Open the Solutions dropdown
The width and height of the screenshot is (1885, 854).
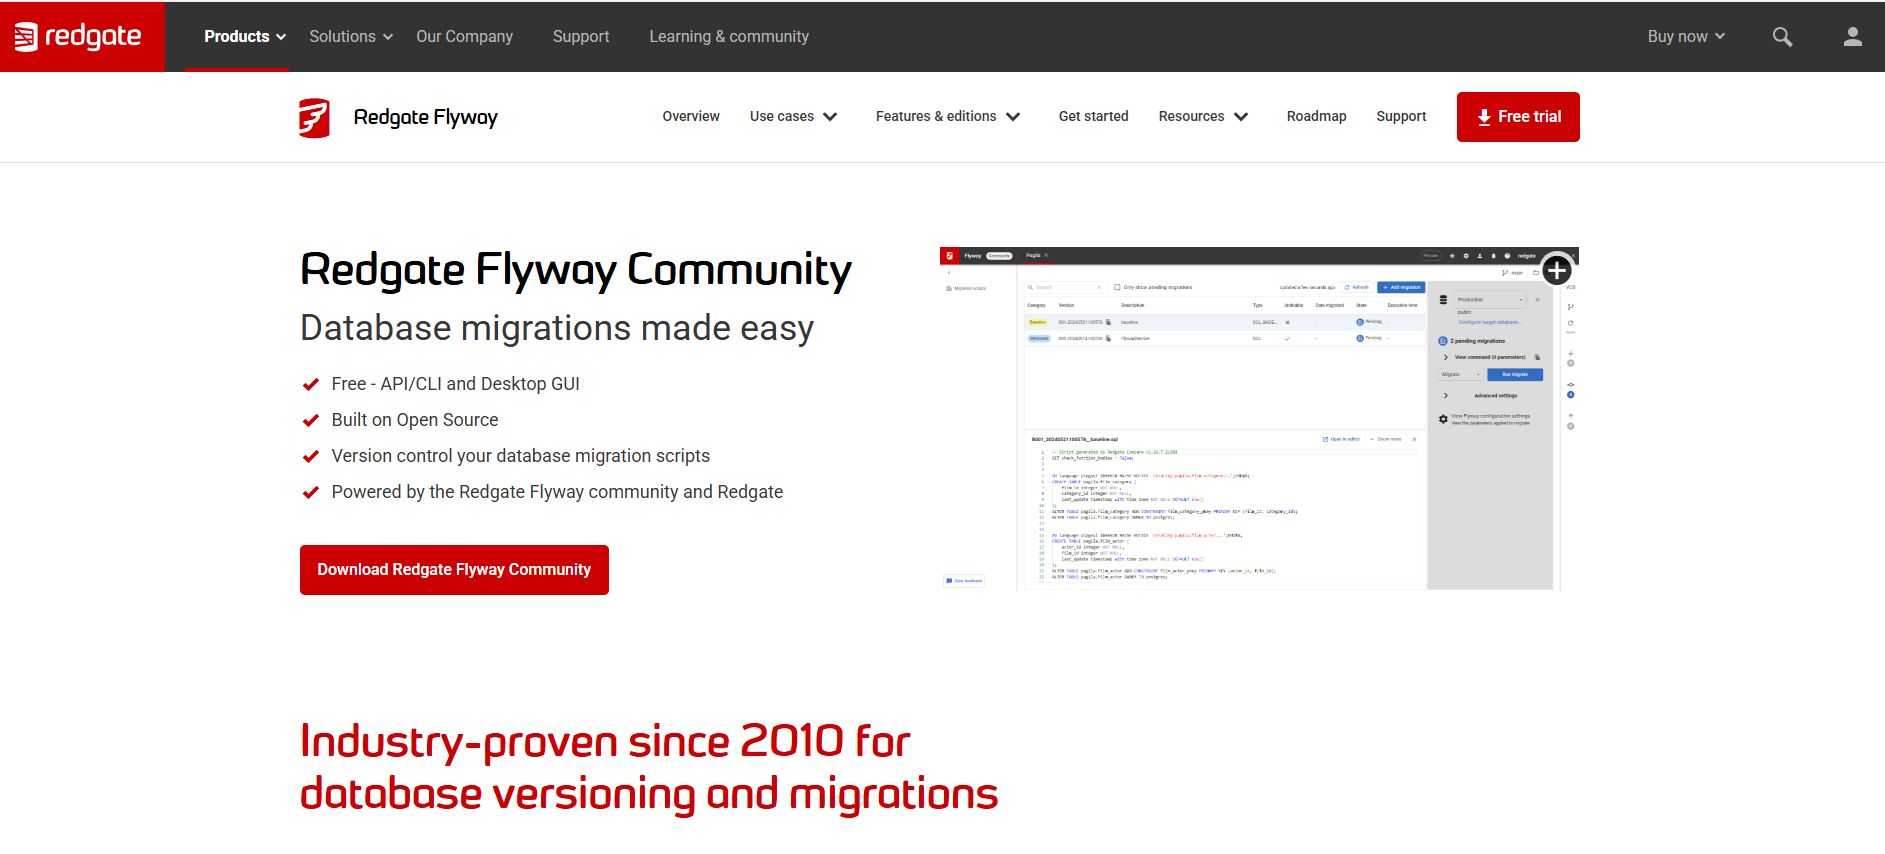click(x=350, y=36)
